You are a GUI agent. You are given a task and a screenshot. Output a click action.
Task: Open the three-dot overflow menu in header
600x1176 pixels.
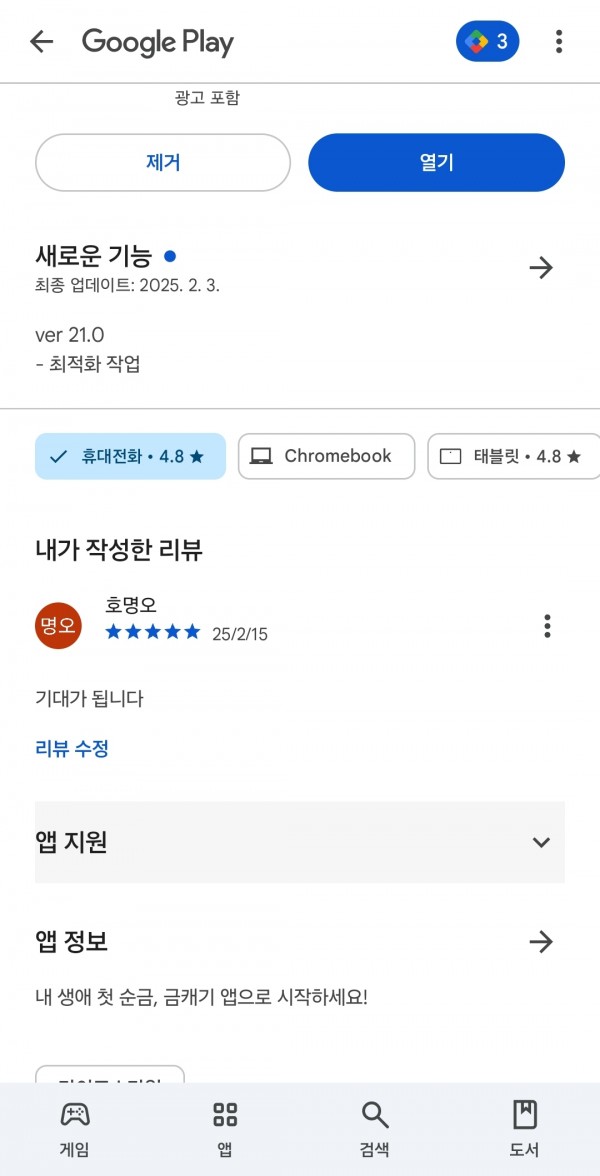tap(559, 41)
